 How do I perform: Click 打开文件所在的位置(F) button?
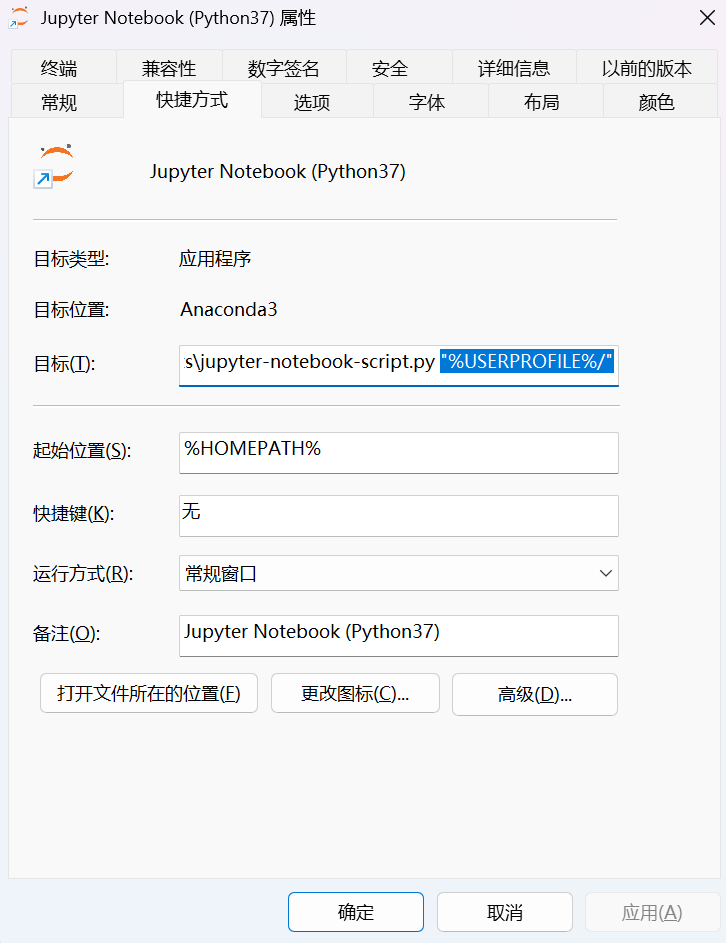pos(149,693)
